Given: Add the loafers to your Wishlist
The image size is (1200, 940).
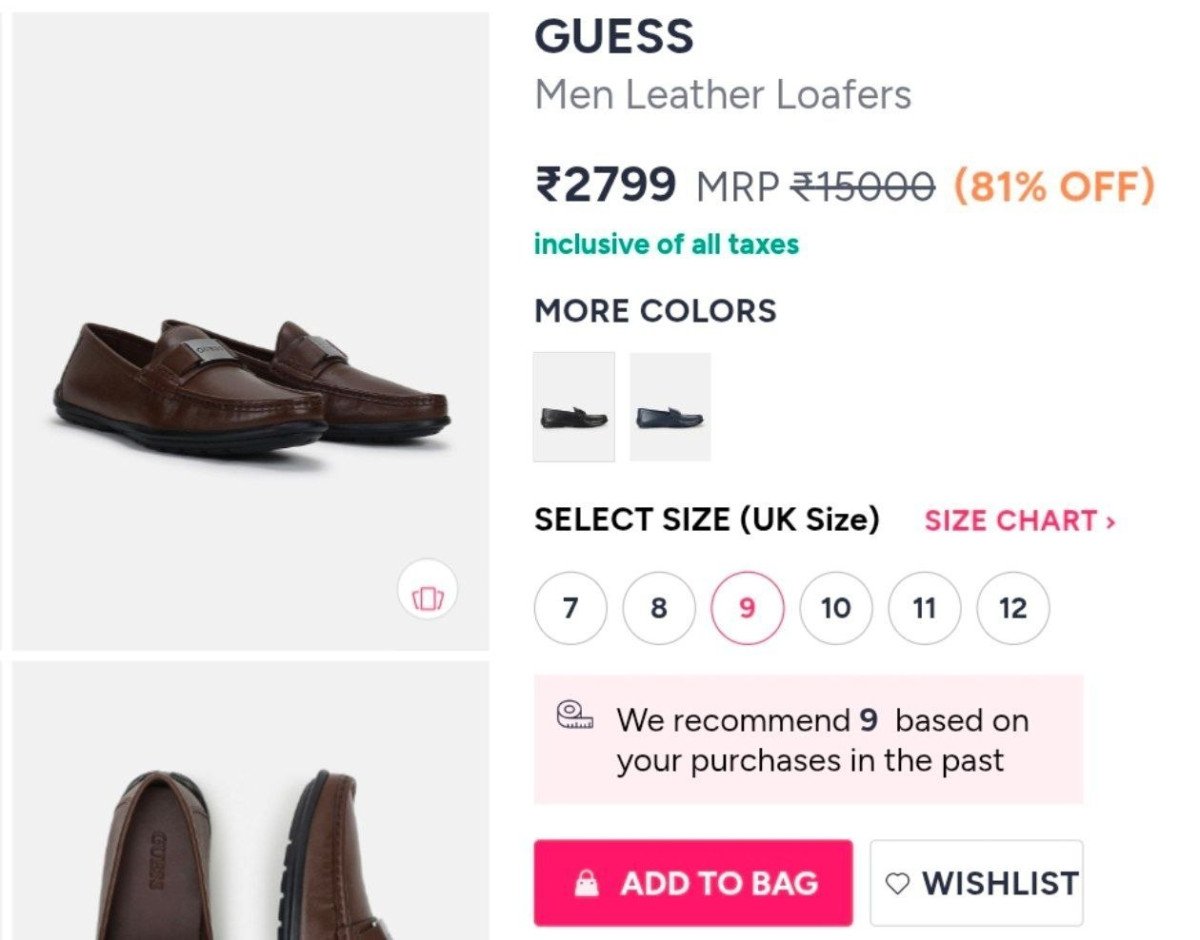Looking at the screenshot, I should coord(976,883).
